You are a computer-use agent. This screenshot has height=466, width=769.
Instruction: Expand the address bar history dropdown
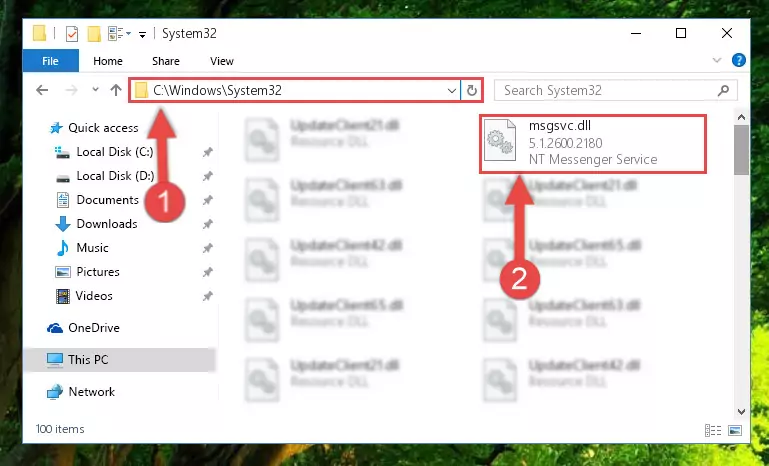[x=452, y=91]
